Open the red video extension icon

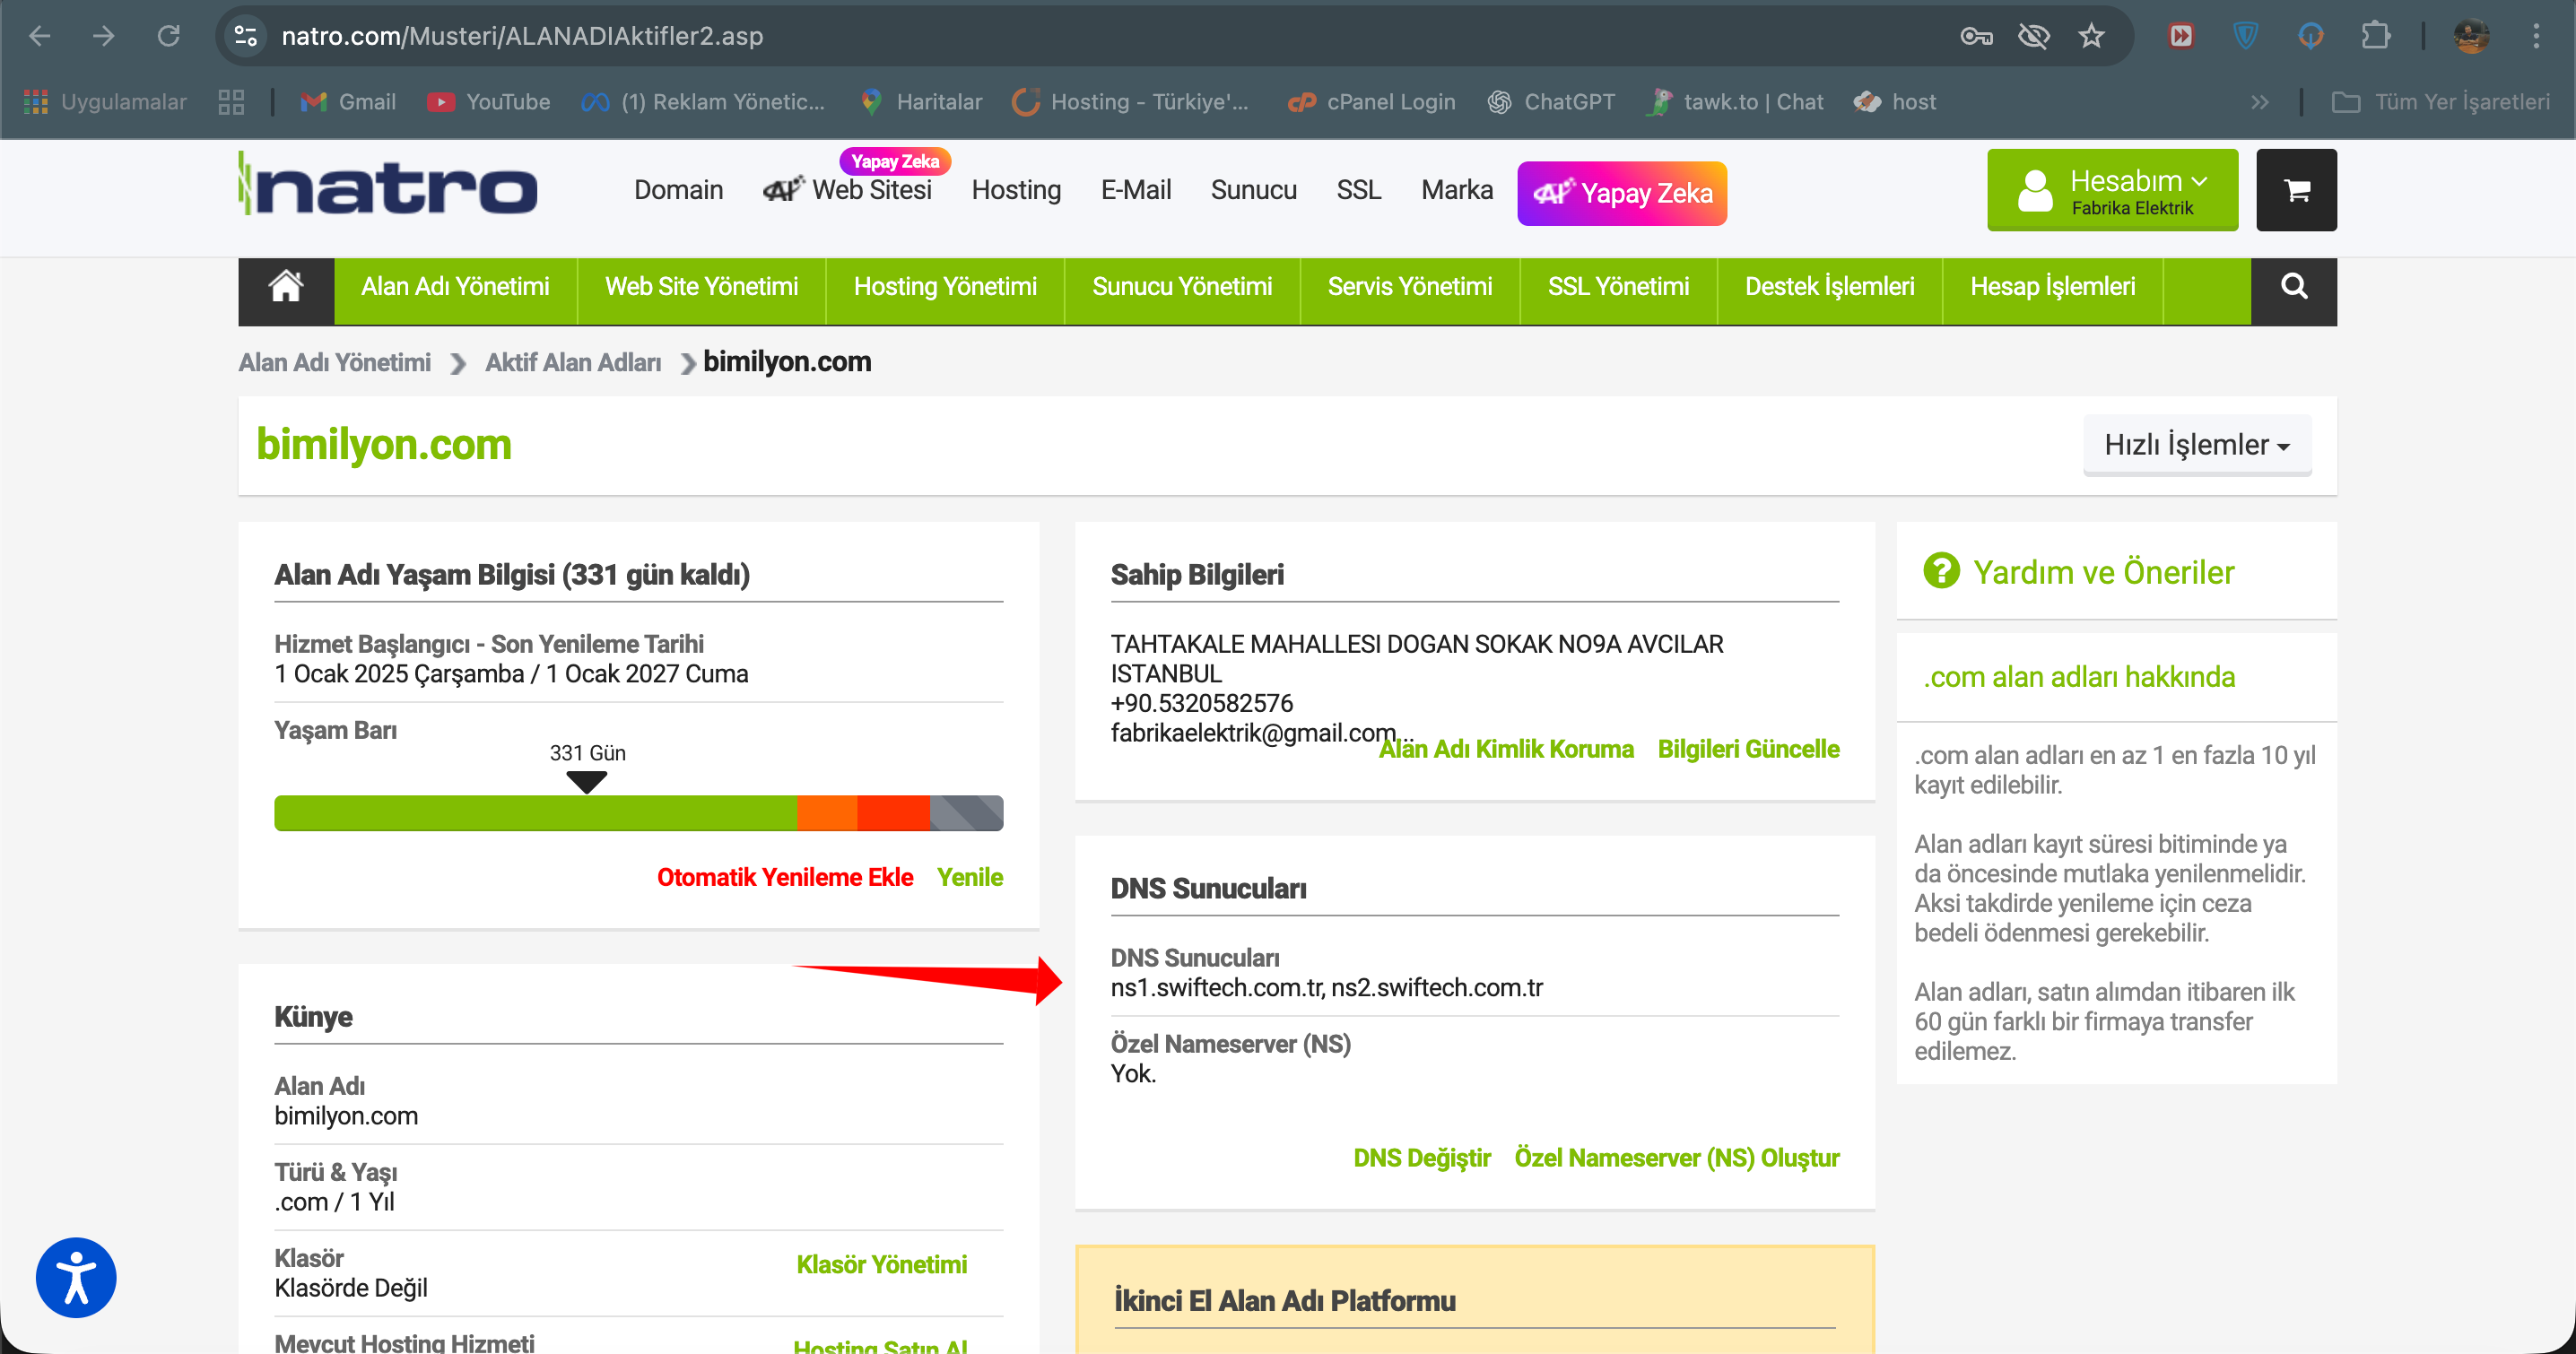point(2181,36)
